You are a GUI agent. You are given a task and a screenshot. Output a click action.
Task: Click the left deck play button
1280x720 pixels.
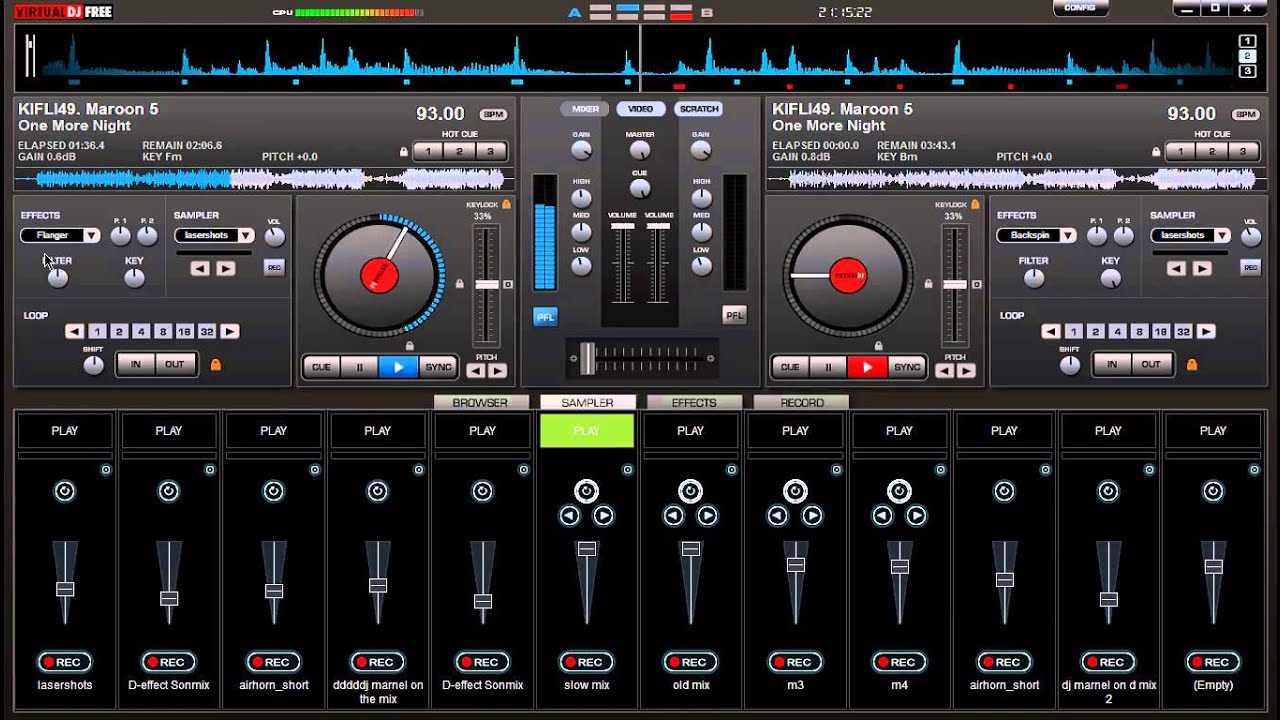[x=398, y=367]
